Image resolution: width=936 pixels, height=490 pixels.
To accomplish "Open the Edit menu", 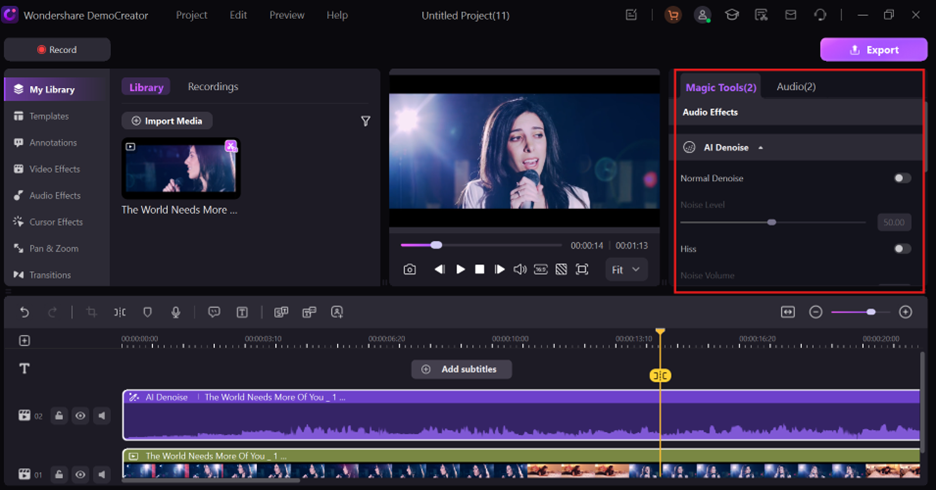I will pyautogui.click(x=238, y=15).
